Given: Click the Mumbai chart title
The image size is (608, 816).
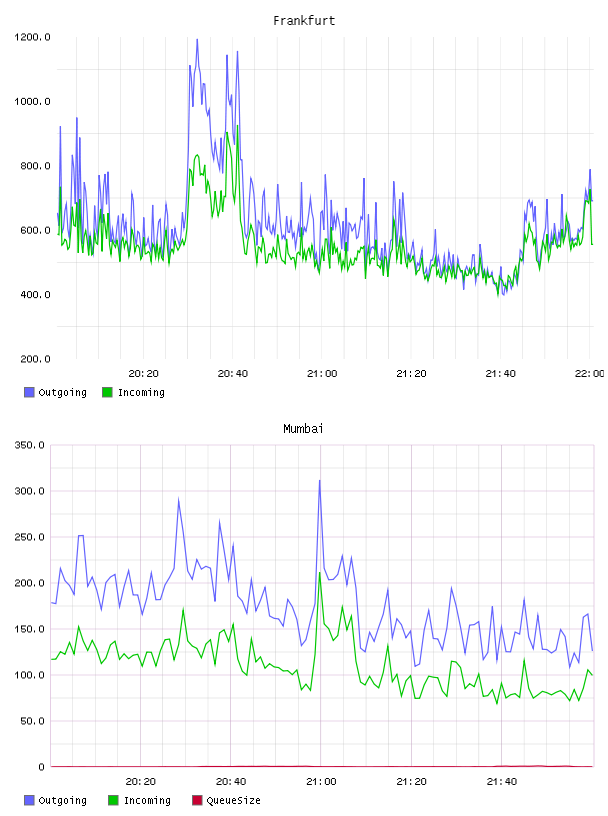Looking at the screenshot, I should [x=303, y=429].
